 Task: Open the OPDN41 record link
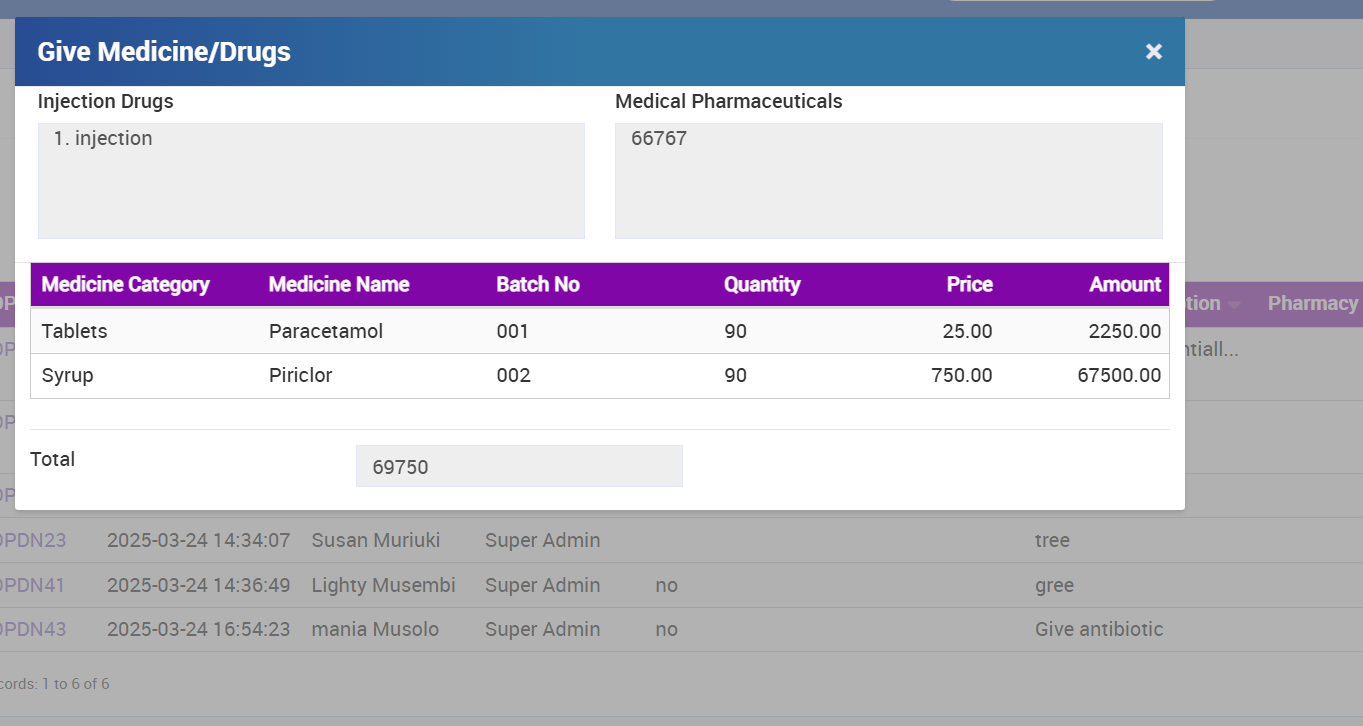coord(34,586)
